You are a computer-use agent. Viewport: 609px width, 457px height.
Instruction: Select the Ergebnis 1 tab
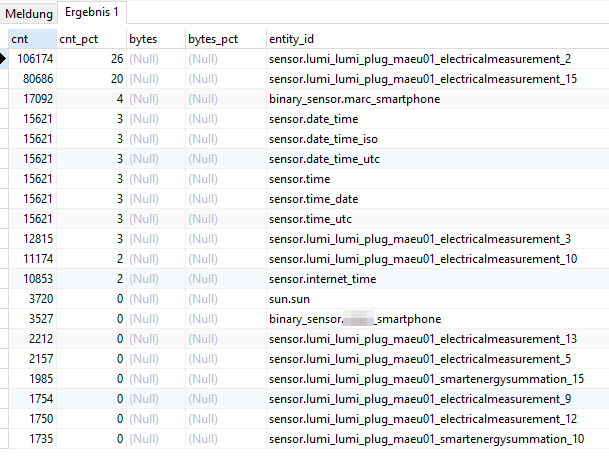[92, 12]
